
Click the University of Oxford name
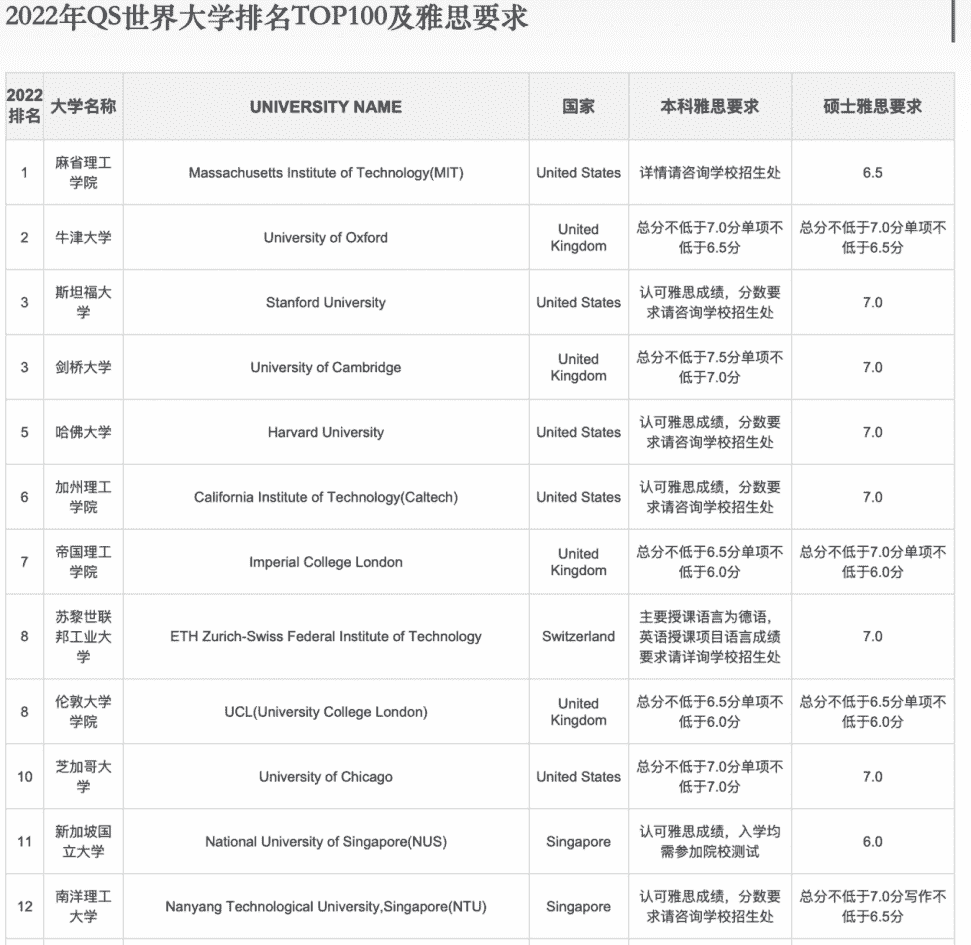coord(325,237)
